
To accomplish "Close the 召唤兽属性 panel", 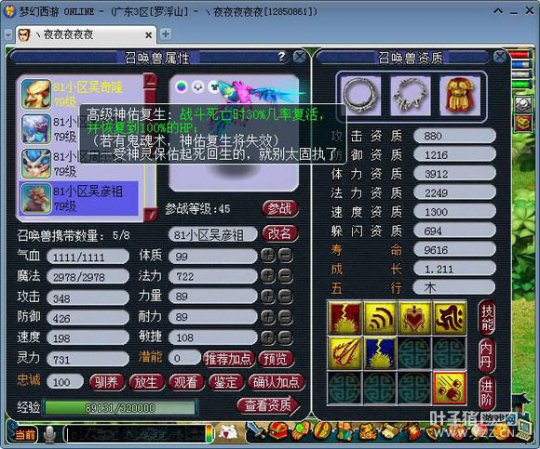I will click(x=300, y=56).
